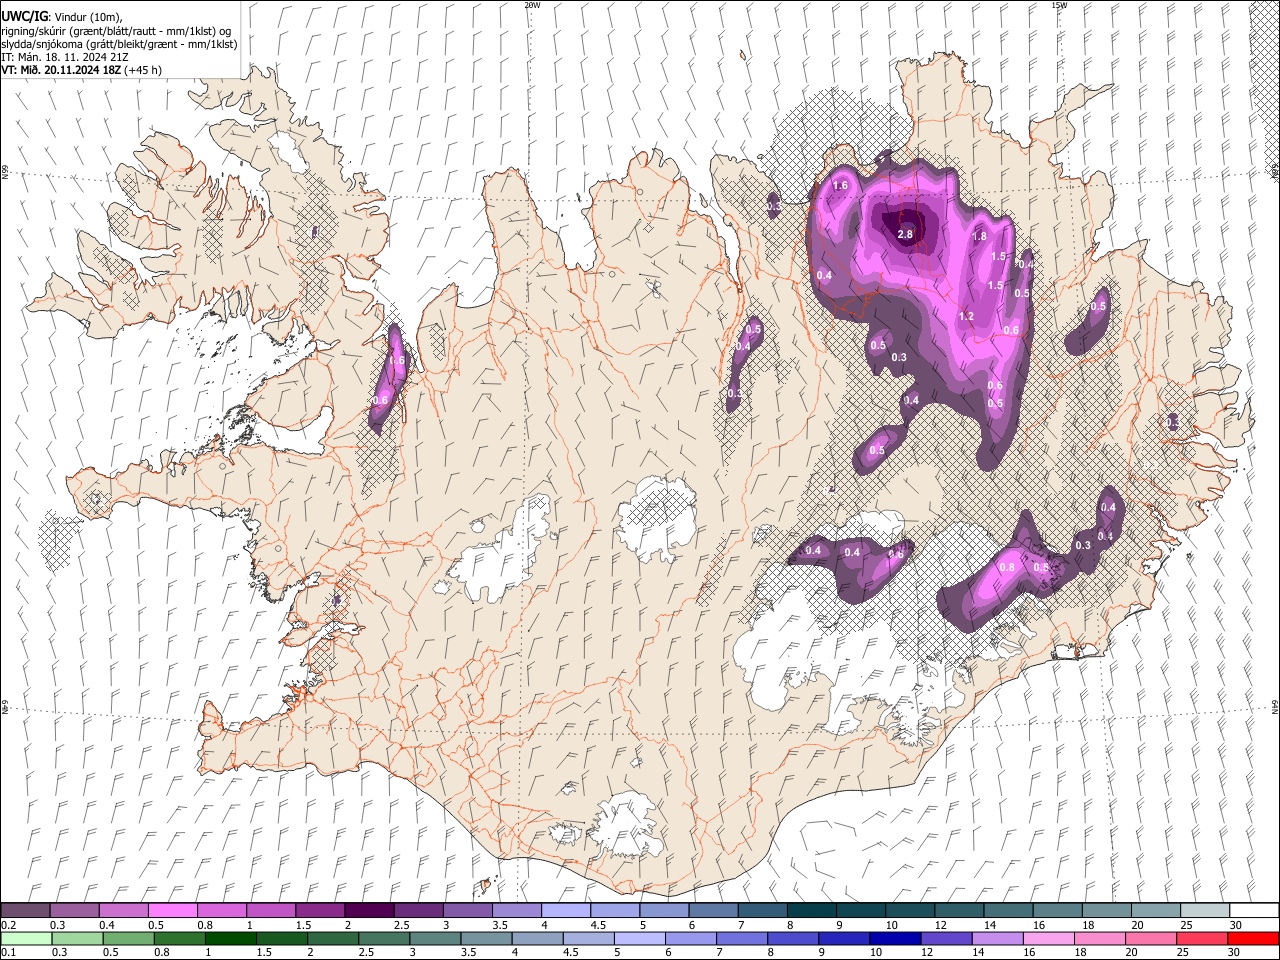Viewport: 1280px width, 960px height.
Task: Pick the upper legend darkest purple 2–2.5 swatch
Action: tap(369, 910)
